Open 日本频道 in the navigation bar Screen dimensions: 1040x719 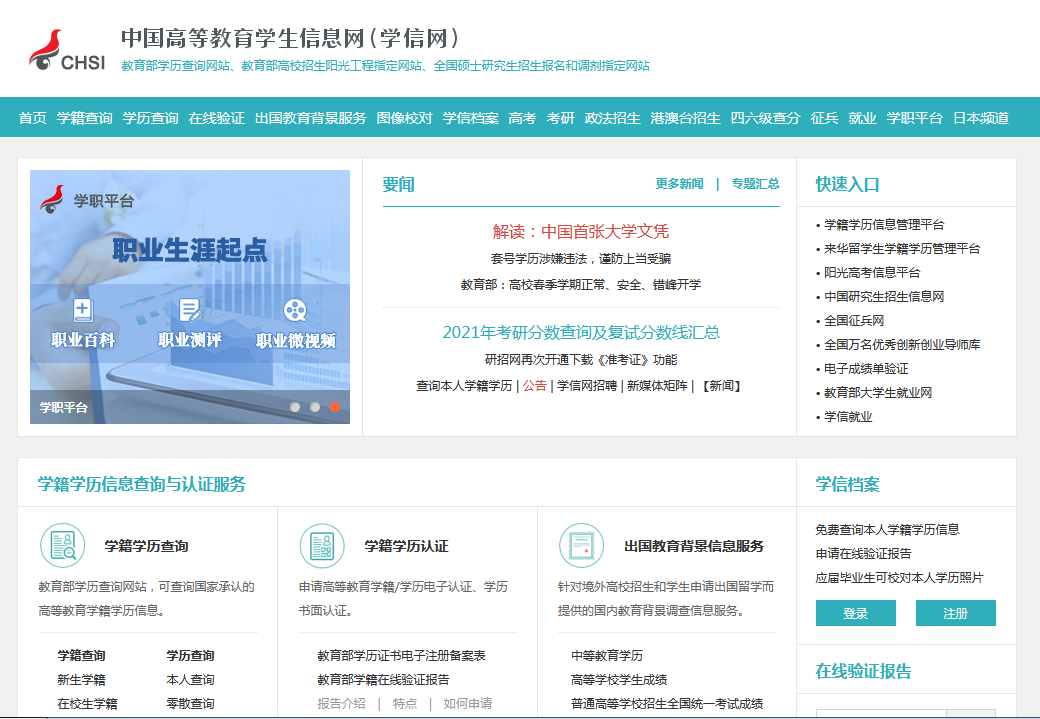click(x=981, y=118)
